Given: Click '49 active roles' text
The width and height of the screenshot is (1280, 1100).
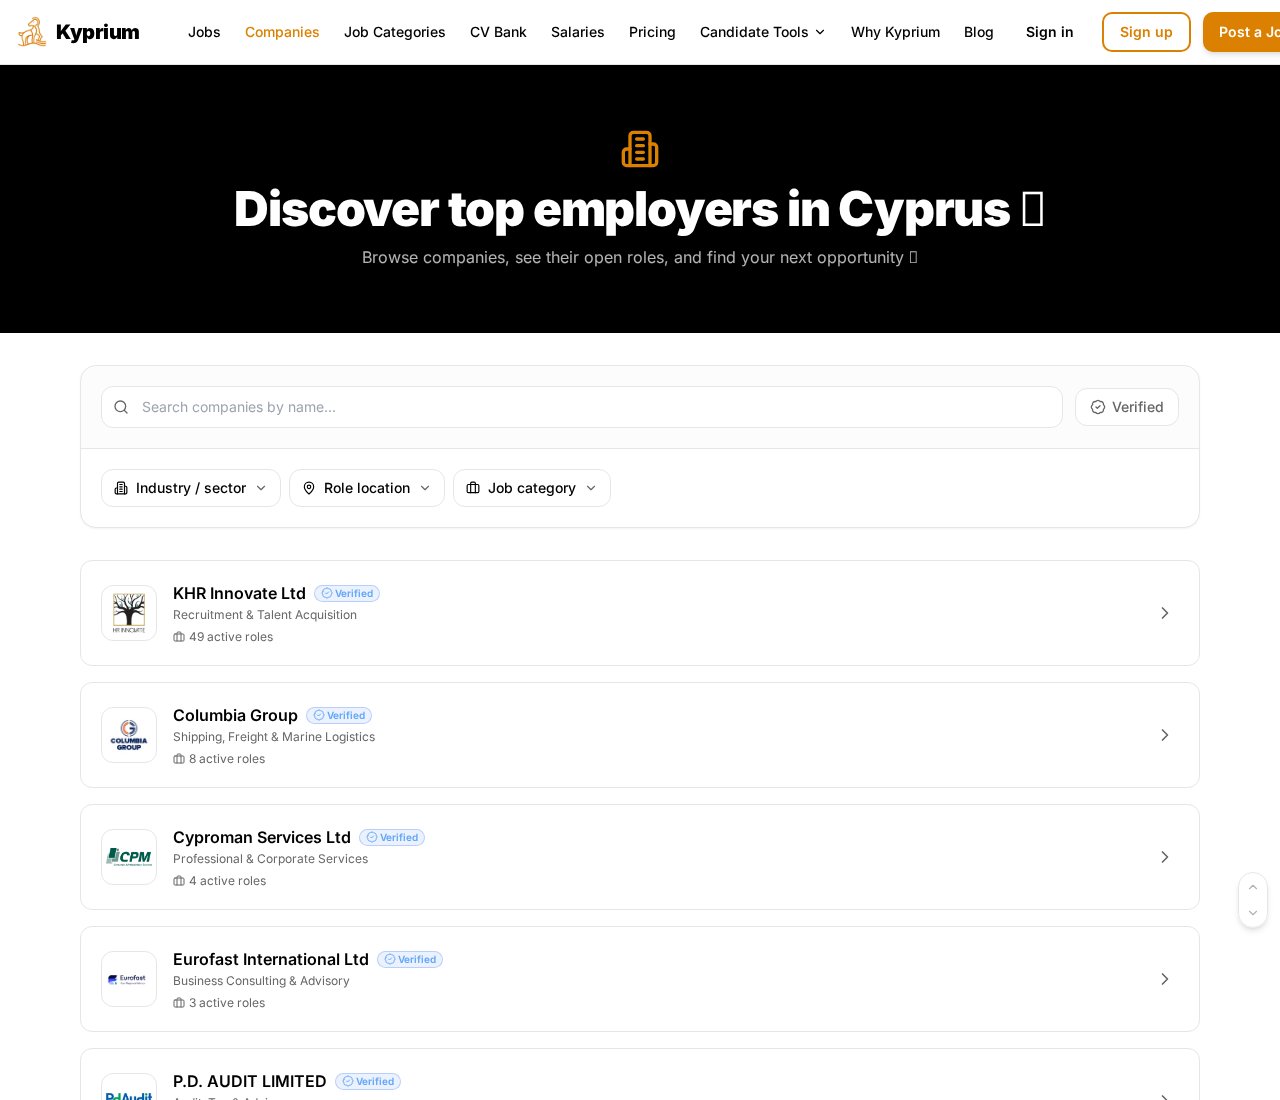Looking at the screenshot, I should point(231,637).
